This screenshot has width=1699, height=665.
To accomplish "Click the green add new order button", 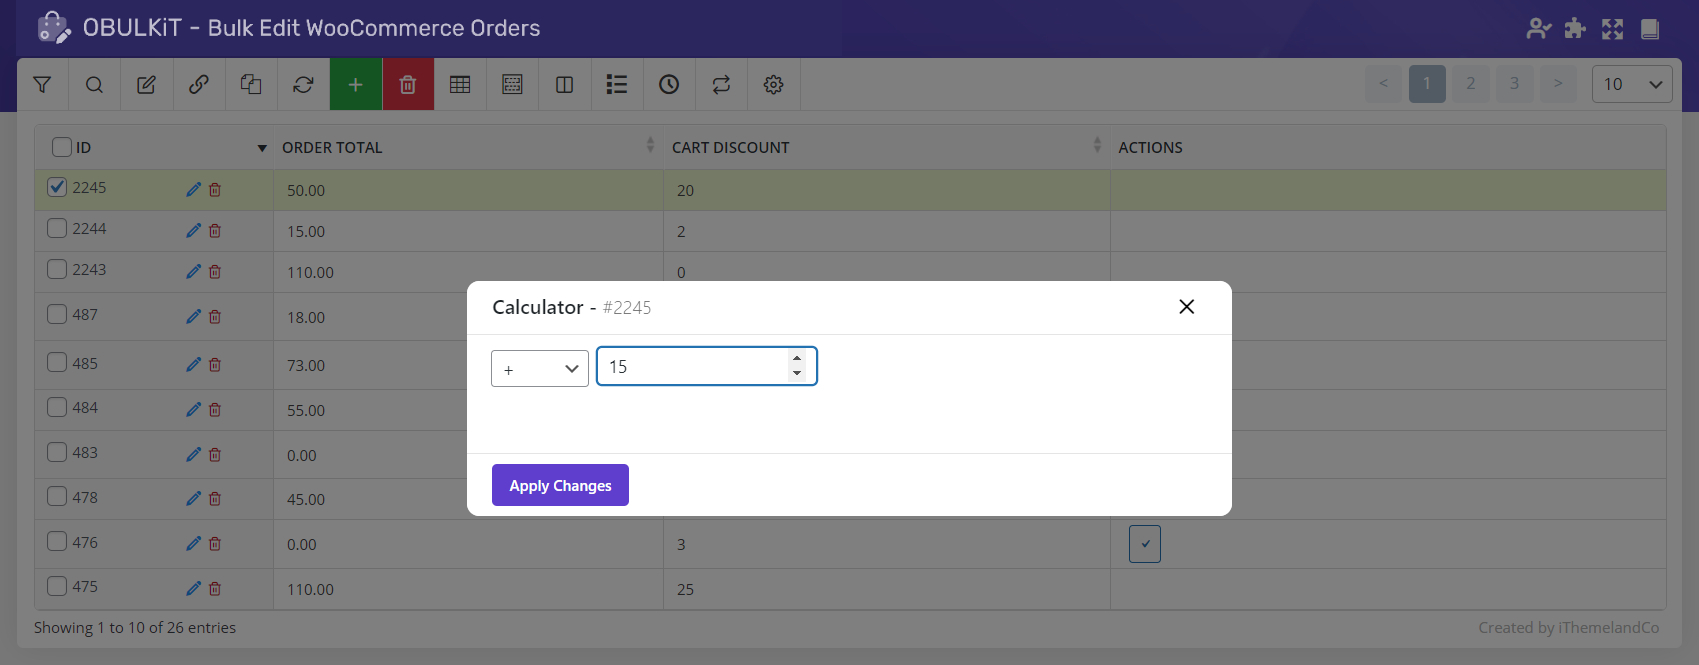I will coord(355,85).
